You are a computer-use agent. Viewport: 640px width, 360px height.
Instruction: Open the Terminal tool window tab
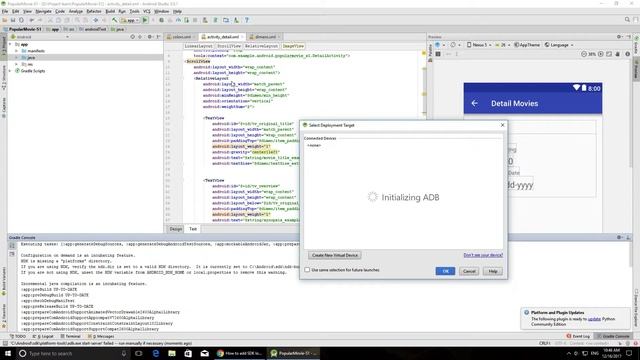click(x=70, y=336)
